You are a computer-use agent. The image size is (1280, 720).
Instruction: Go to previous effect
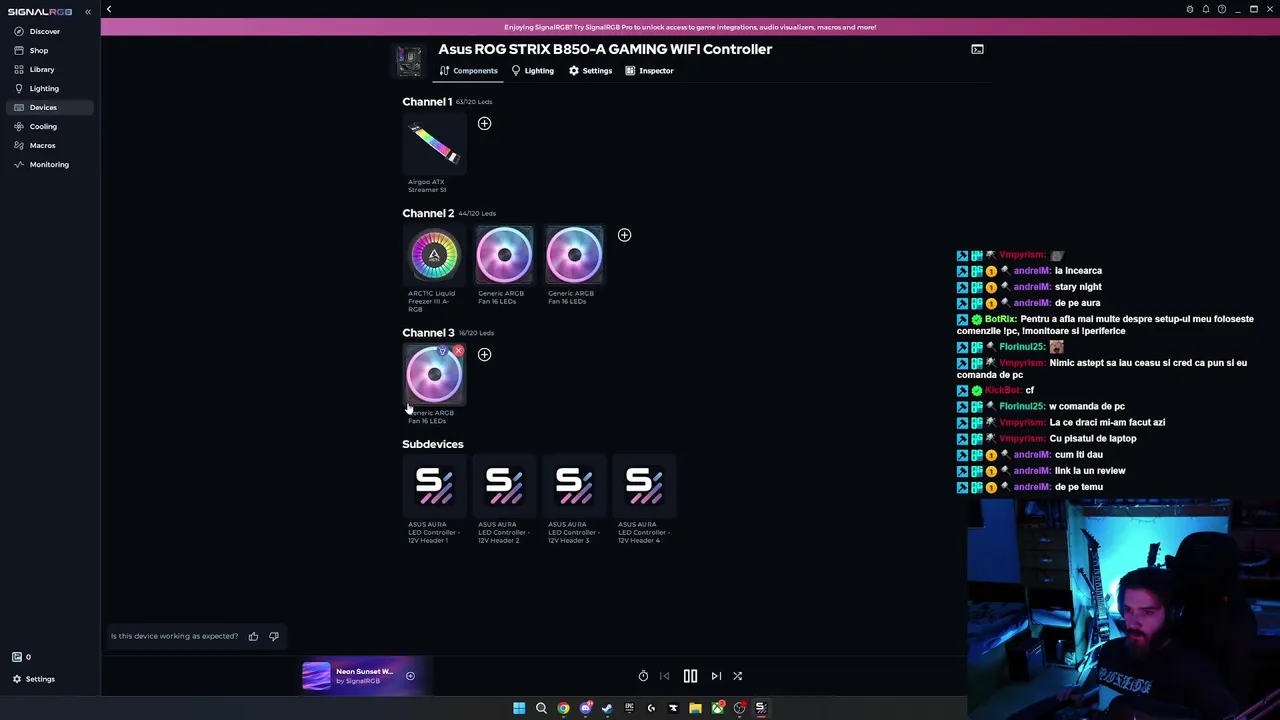pyautogui.click(x=664, y=676)
